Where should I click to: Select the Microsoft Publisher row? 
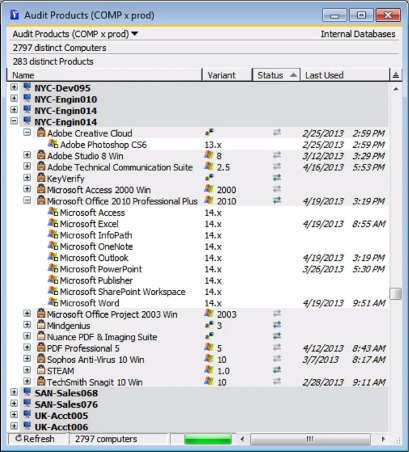[x=197, y=280]
